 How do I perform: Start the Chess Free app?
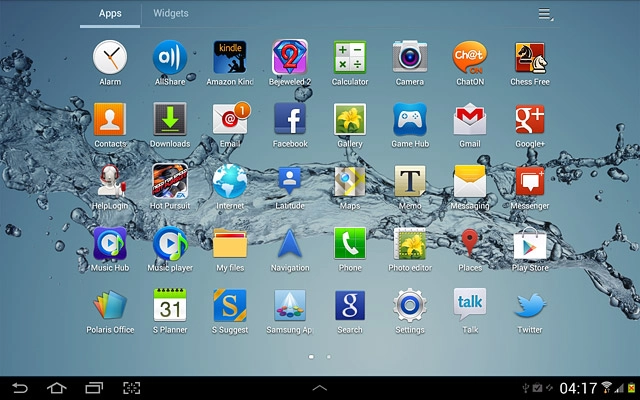[x=529, y=58]
